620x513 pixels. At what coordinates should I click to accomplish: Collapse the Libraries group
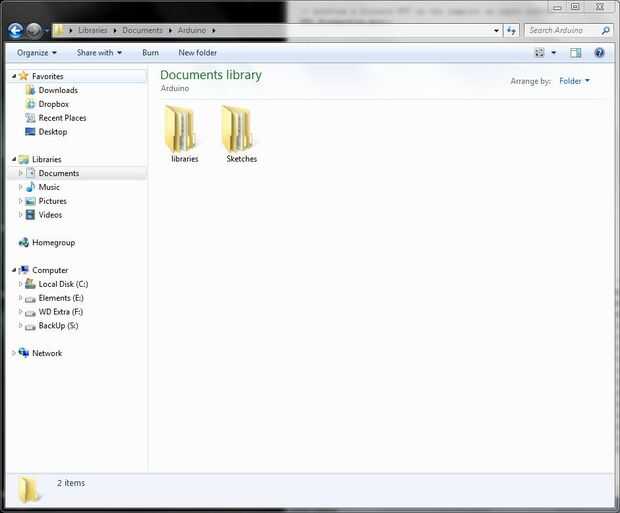(x=14, y=159)
